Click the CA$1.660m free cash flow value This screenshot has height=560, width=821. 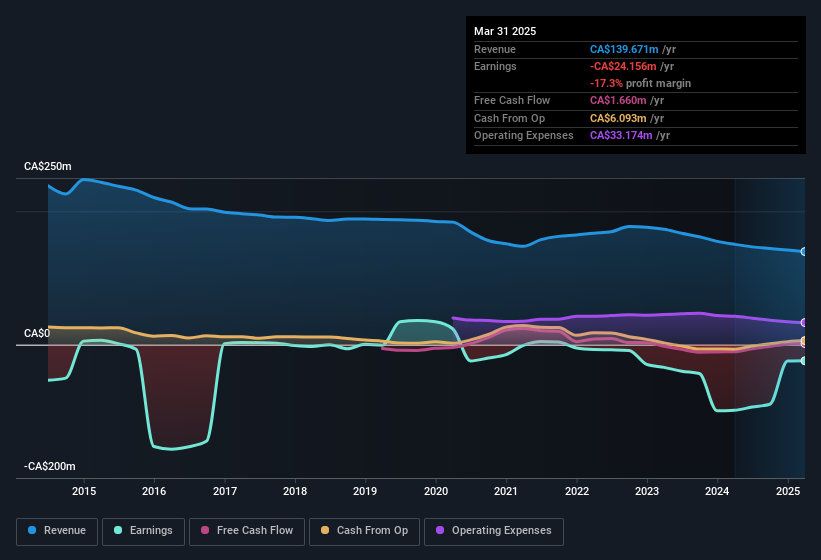click(x=618, y=100)
